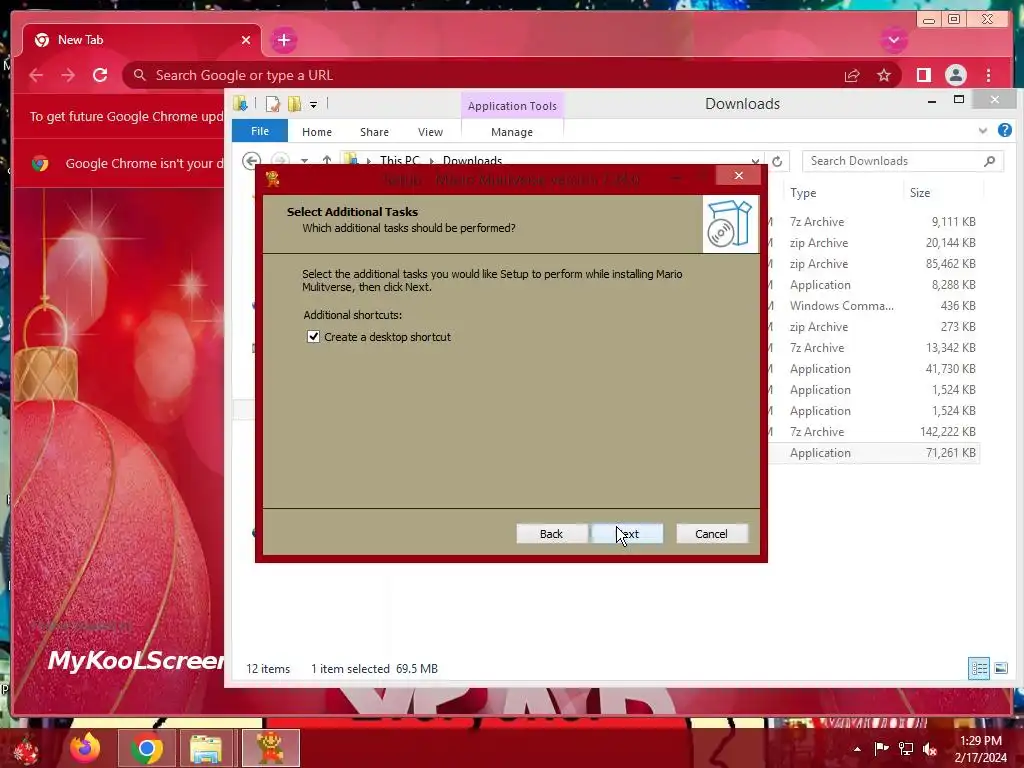Click Chrome share page icon
Image resolution: width=1024 pixels, height=768 pixels.
pyautogui.click(x=852, y=76)
